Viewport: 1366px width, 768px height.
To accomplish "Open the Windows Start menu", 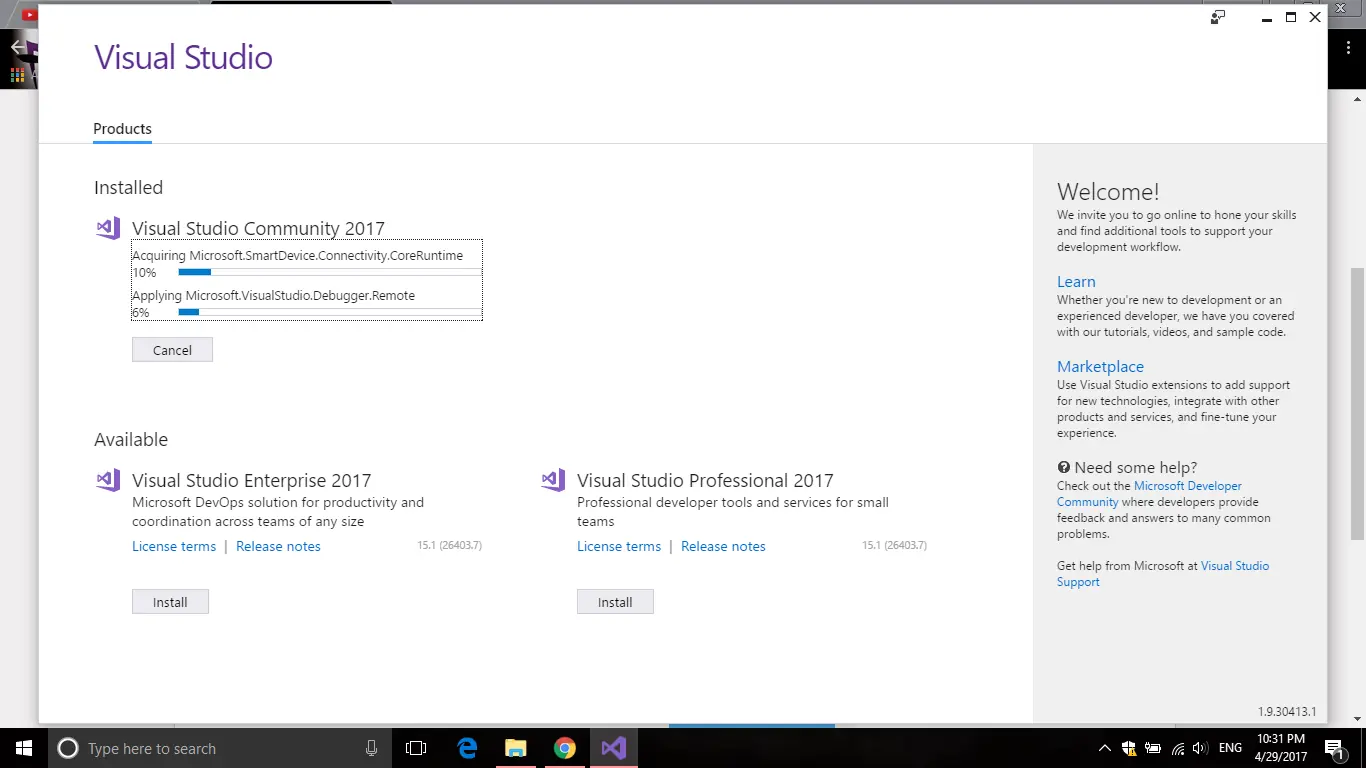I will 22,748.
